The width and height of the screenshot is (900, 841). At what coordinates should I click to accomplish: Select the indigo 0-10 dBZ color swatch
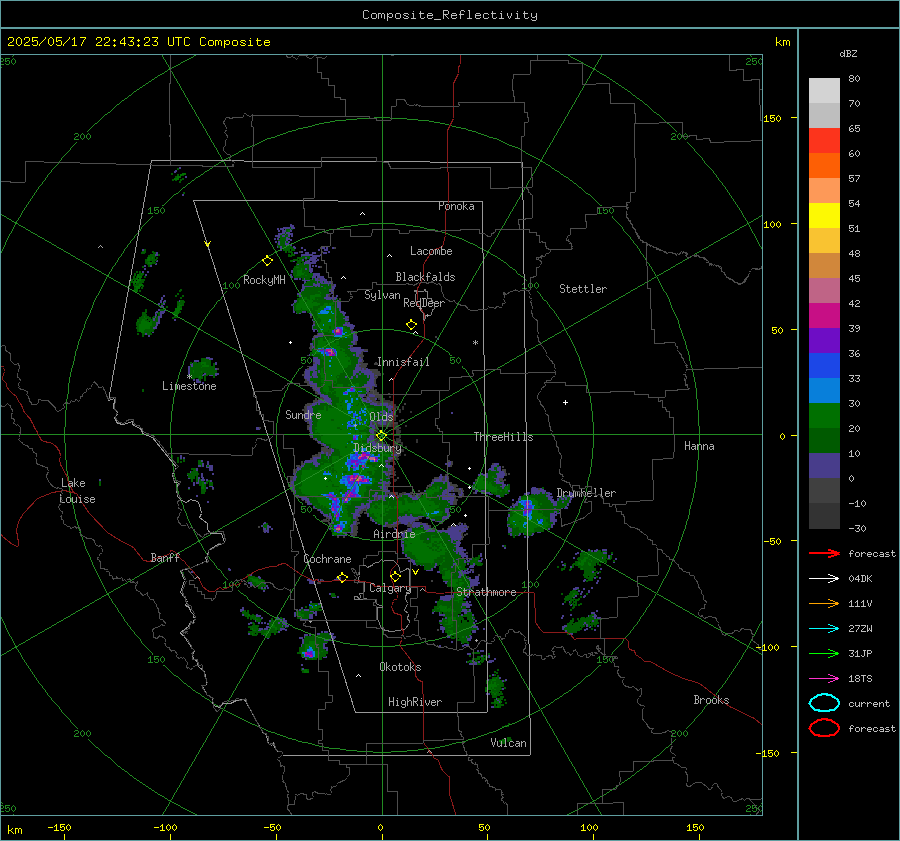(x=824, y=466)
